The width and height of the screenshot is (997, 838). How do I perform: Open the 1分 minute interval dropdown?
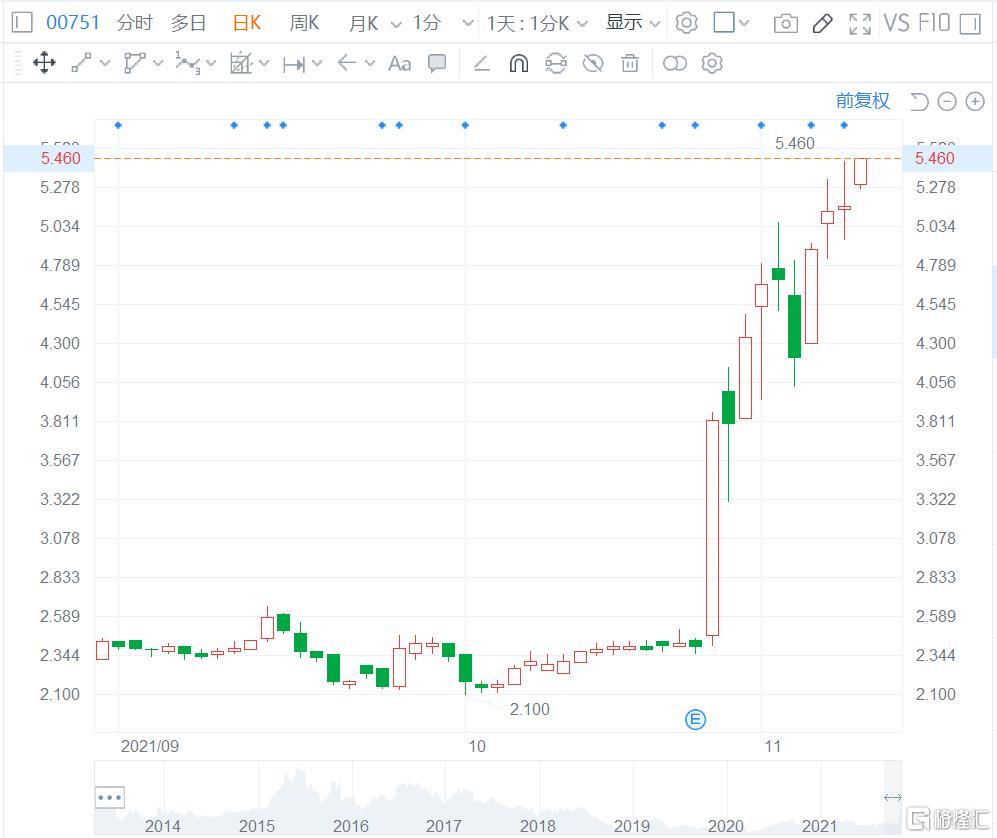(443, 23)
